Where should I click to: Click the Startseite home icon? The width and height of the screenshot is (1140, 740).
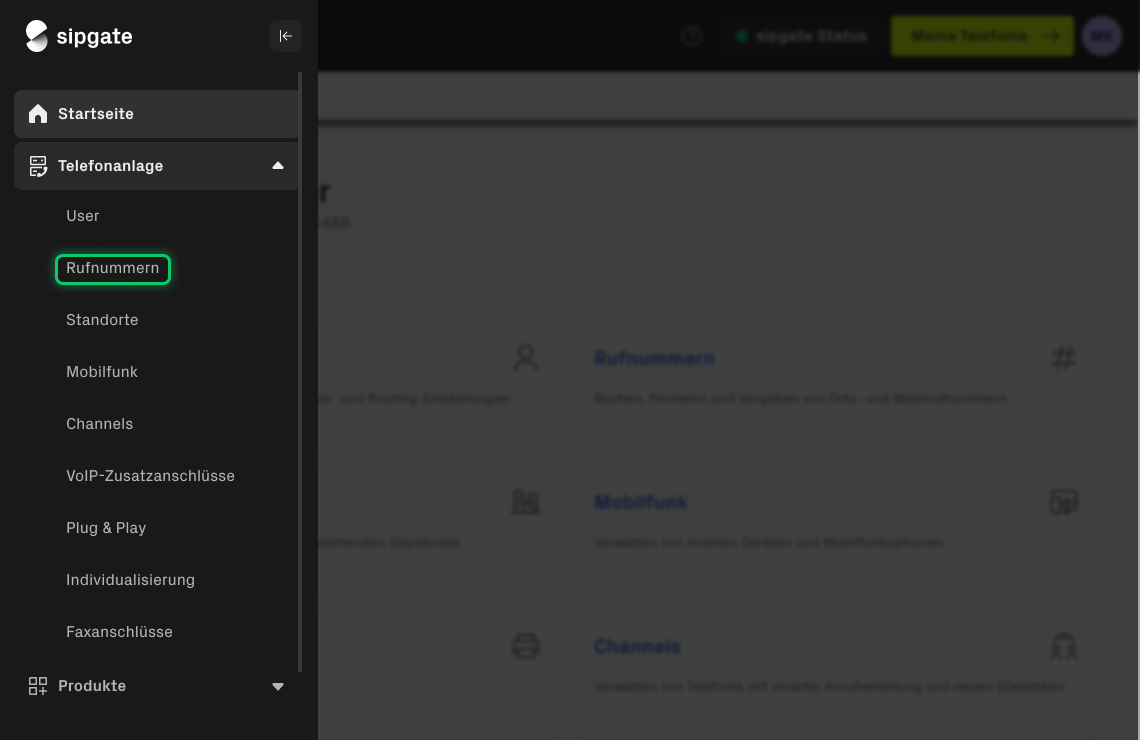point(38,114)
